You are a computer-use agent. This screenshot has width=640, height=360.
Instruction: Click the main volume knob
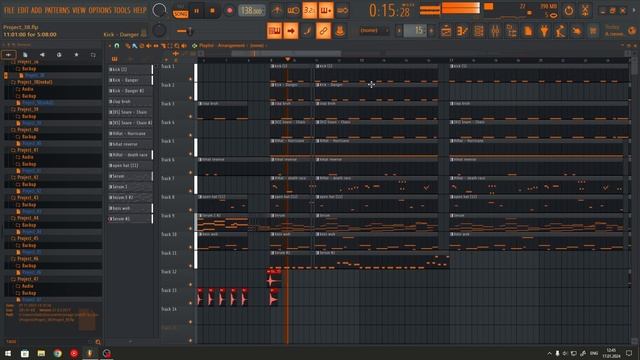159,10
